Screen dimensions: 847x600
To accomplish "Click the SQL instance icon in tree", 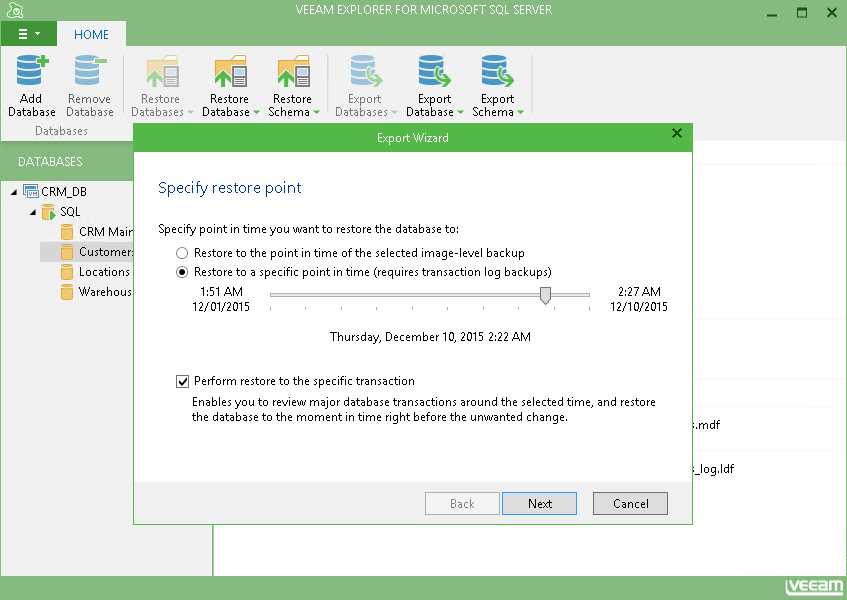I will click(x=49, y=212).
